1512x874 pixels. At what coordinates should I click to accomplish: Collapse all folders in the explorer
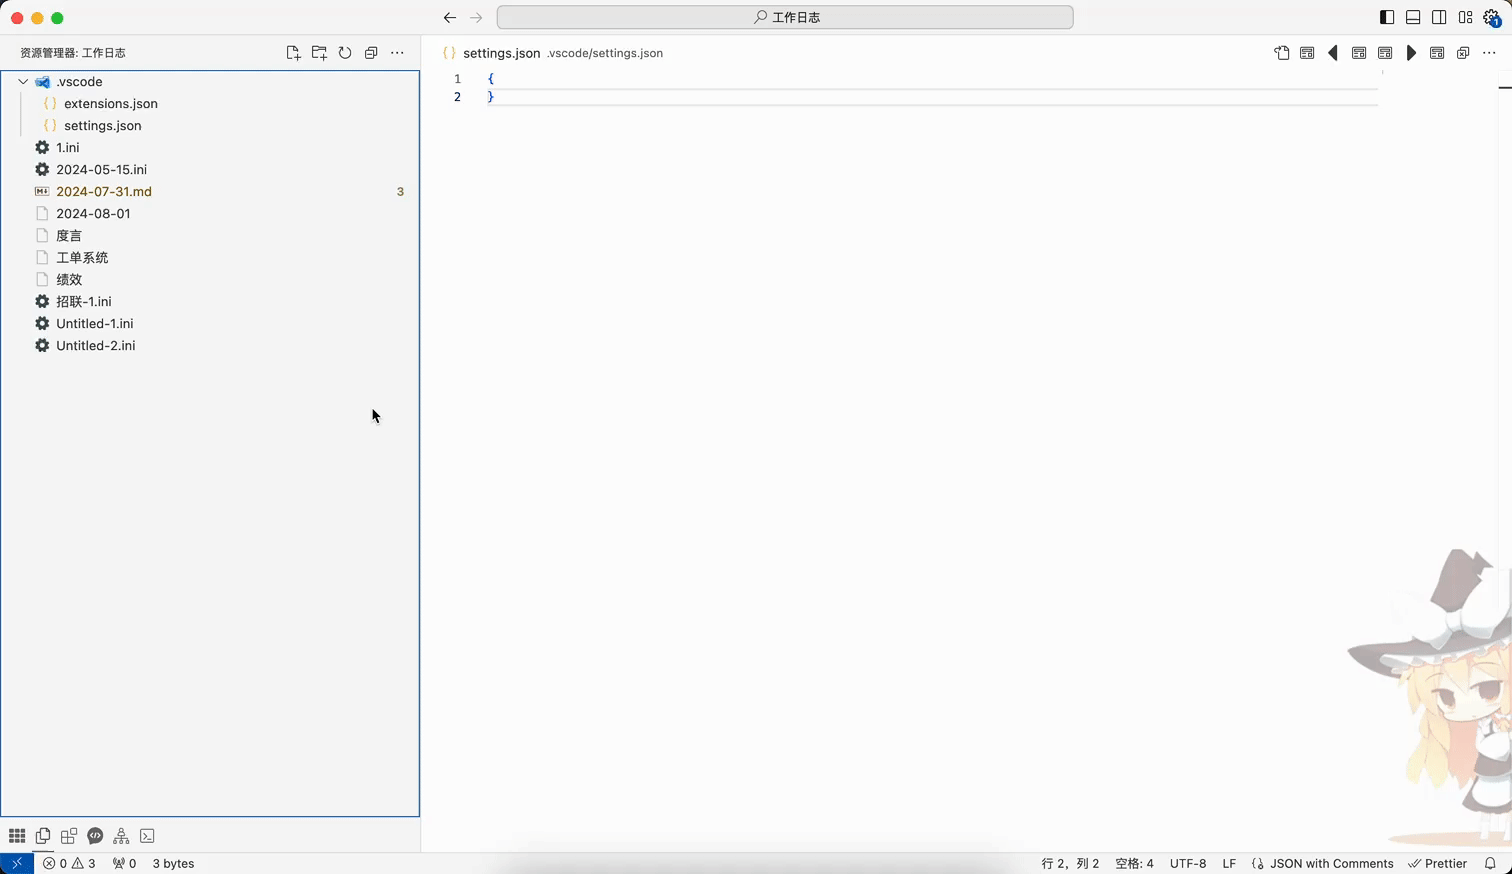coord(371,53)
